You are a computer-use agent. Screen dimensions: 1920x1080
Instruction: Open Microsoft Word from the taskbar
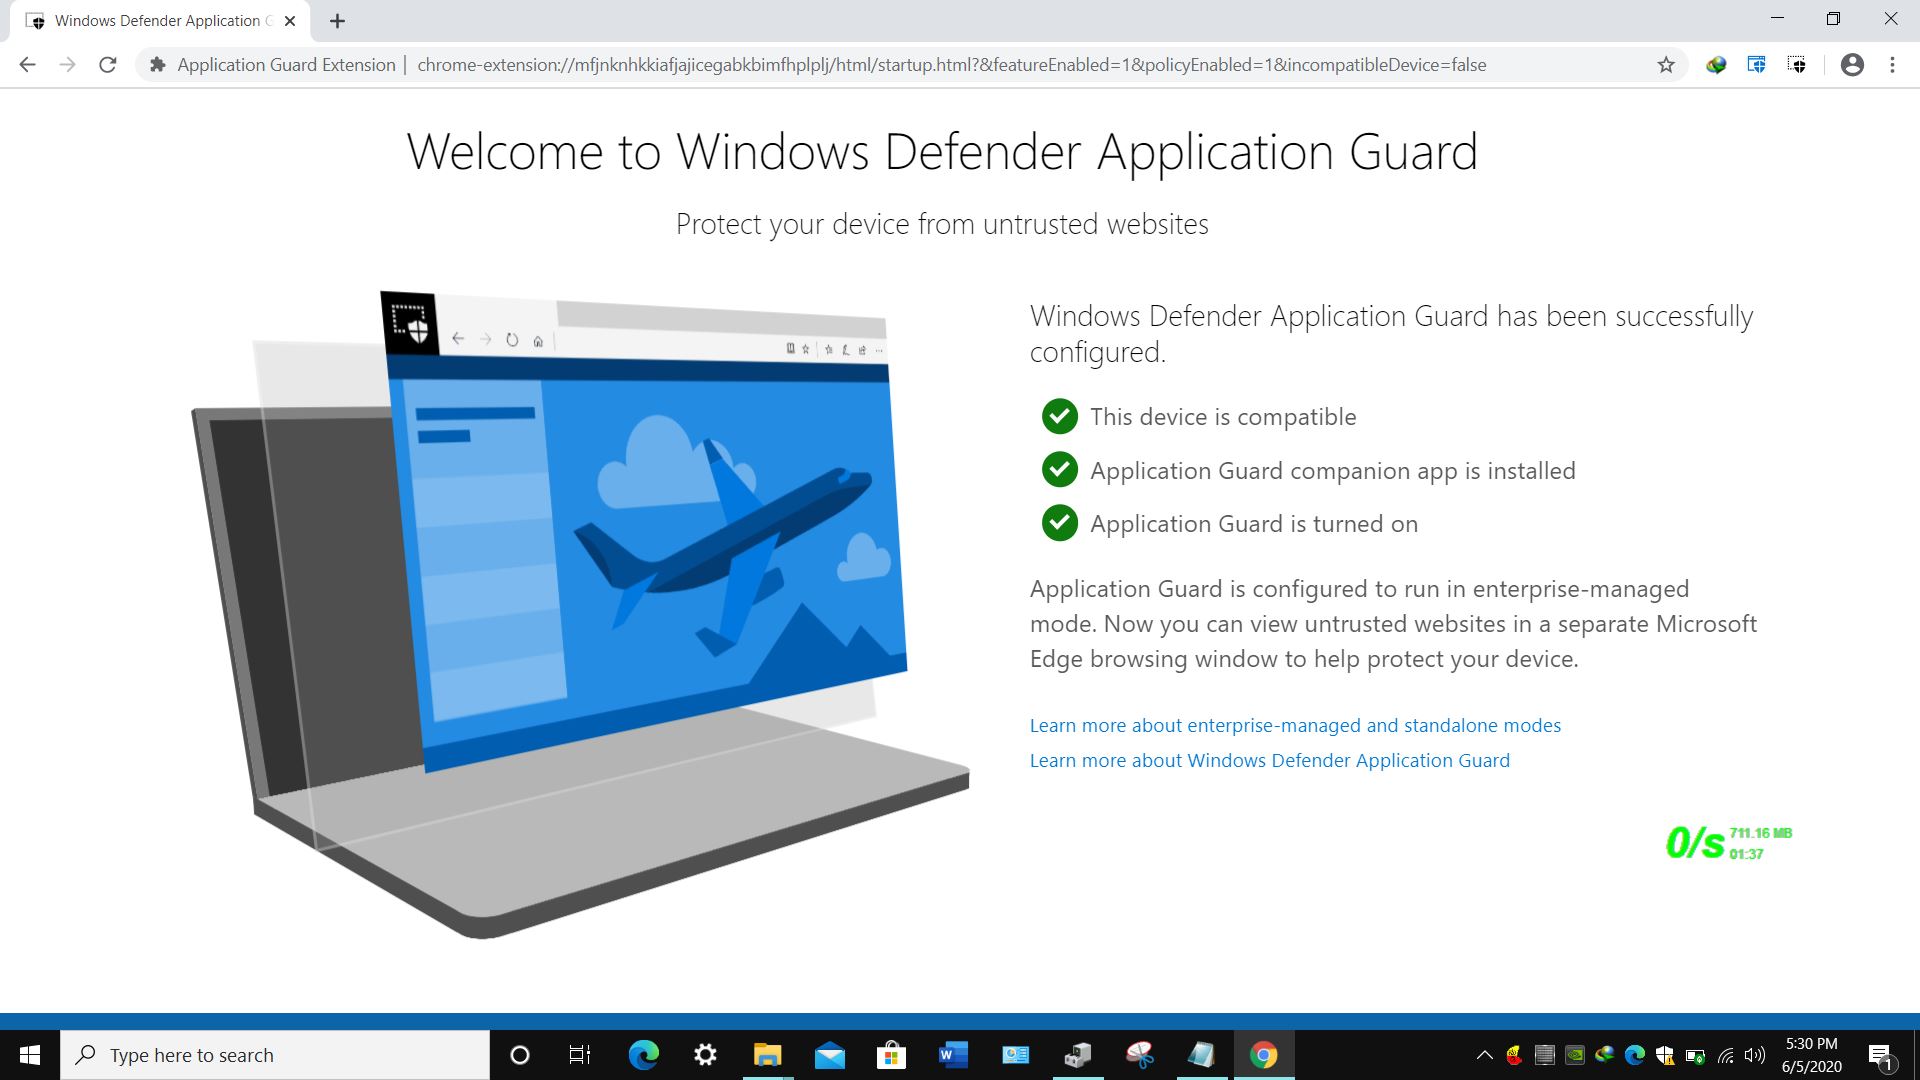click(953, 1055)
